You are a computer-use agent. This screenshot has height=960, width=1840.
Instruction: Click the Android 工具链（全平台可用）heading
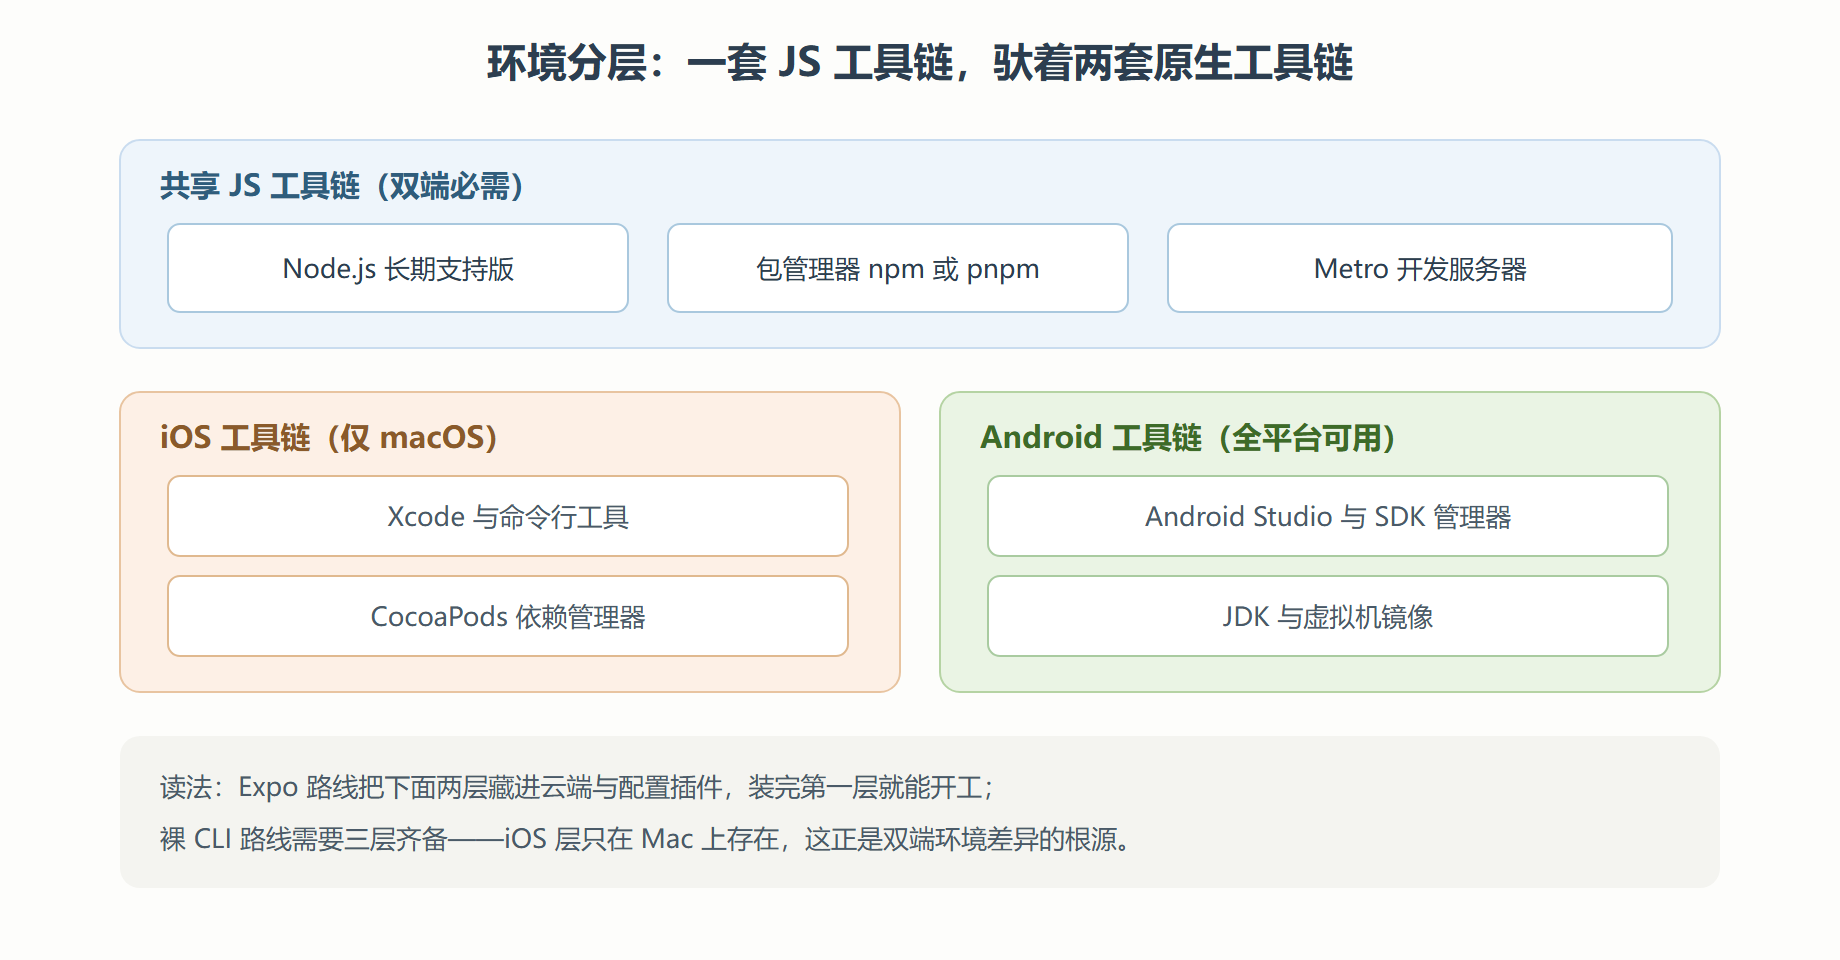click(x=1188, y=438)
